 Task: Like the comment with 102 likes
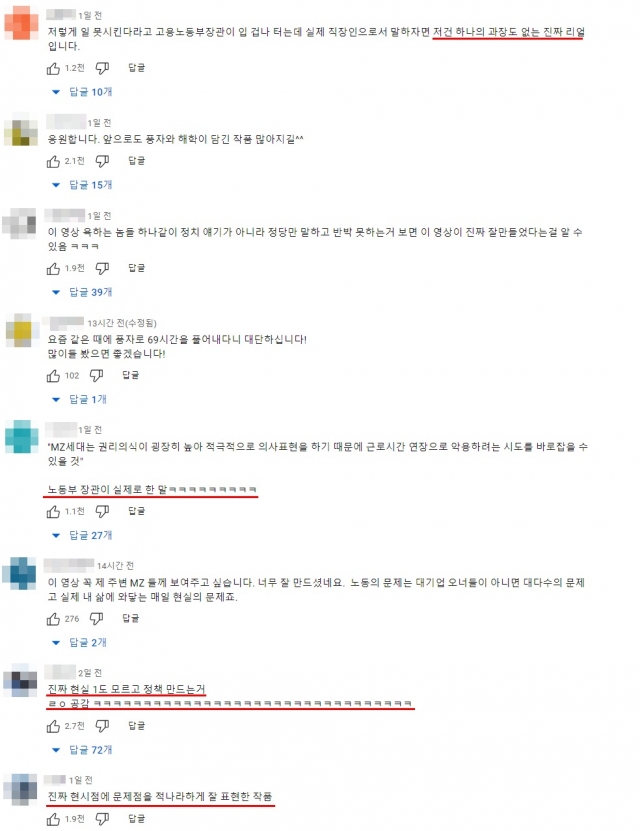(x=53, y=376)
